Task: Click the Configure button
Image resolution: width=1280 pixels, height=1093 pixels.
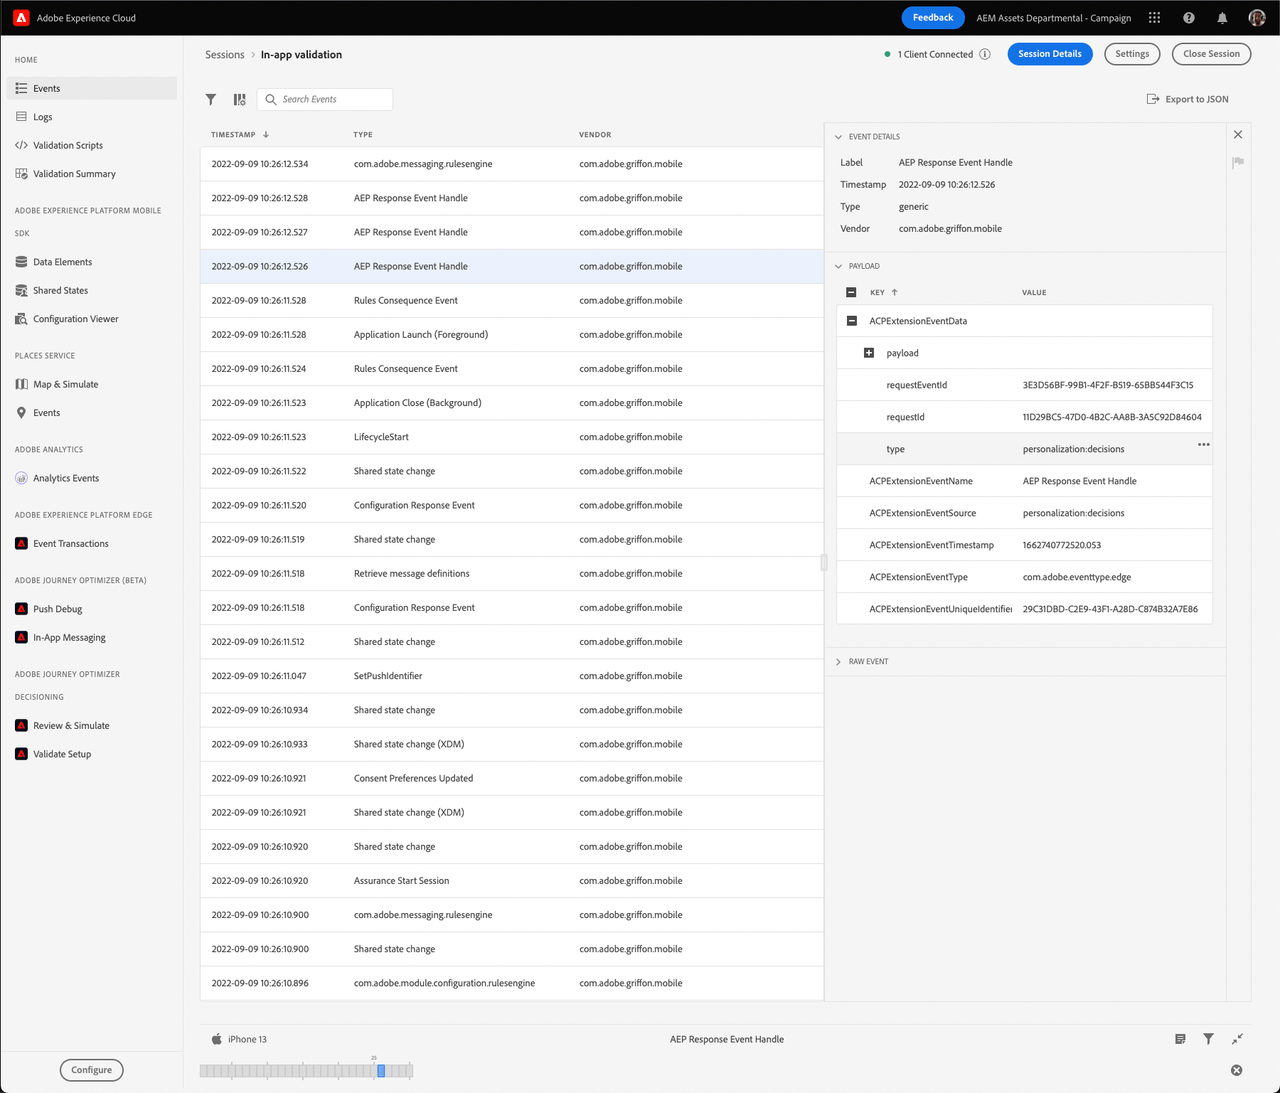Action: point(92,1070)
